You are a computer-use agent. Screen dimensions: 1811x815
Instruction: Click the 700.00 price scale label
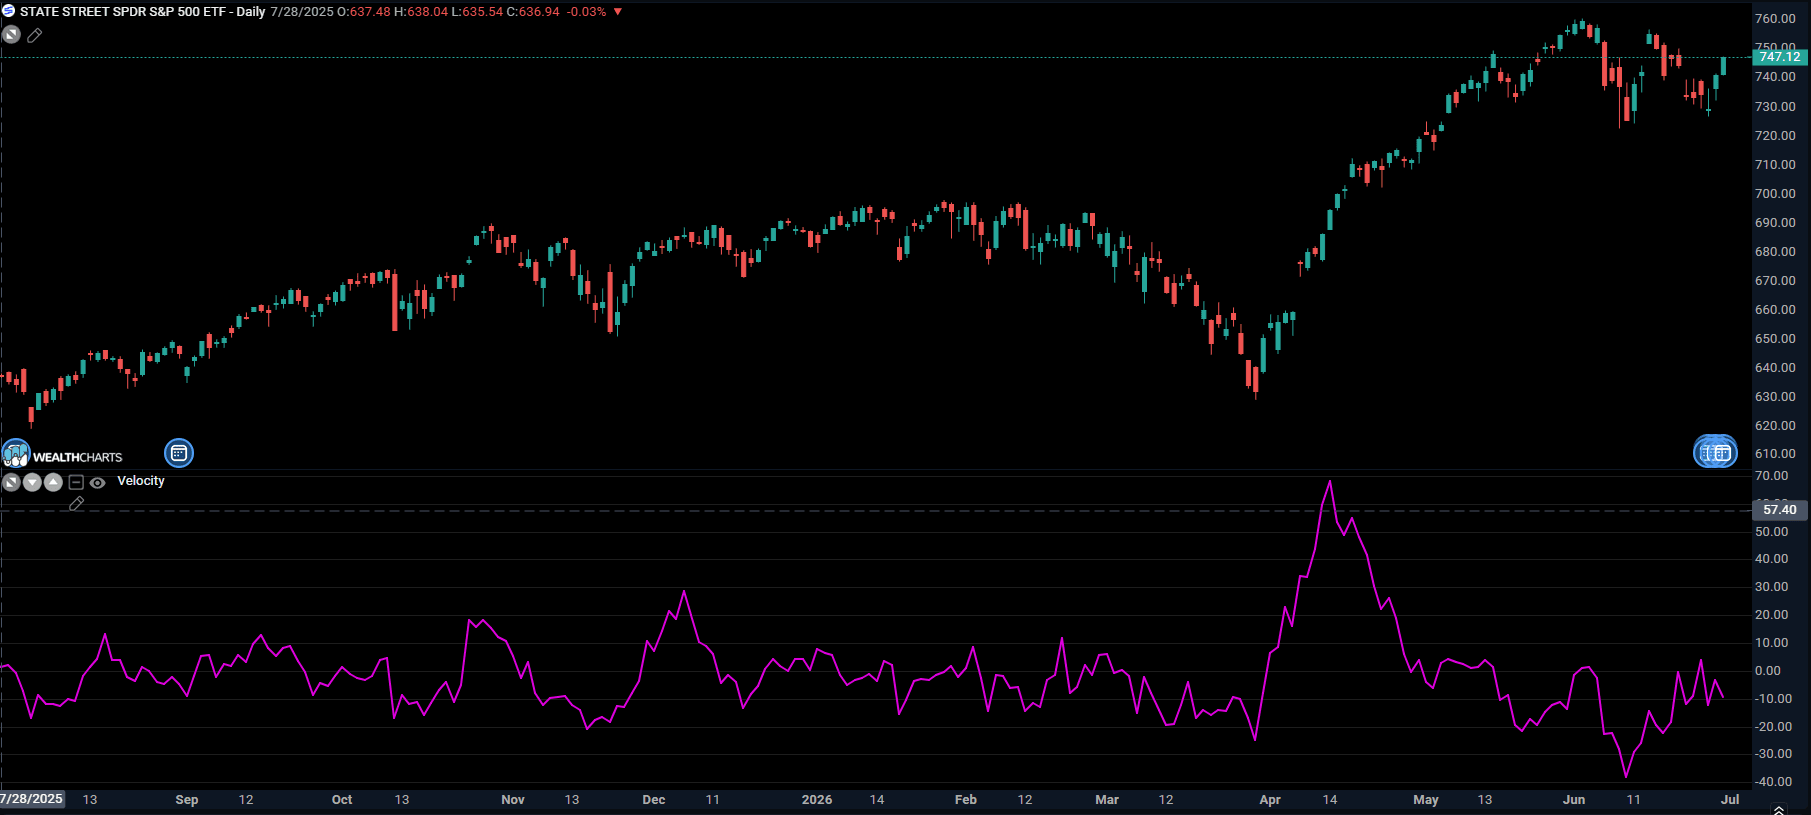coord(1775,194)
